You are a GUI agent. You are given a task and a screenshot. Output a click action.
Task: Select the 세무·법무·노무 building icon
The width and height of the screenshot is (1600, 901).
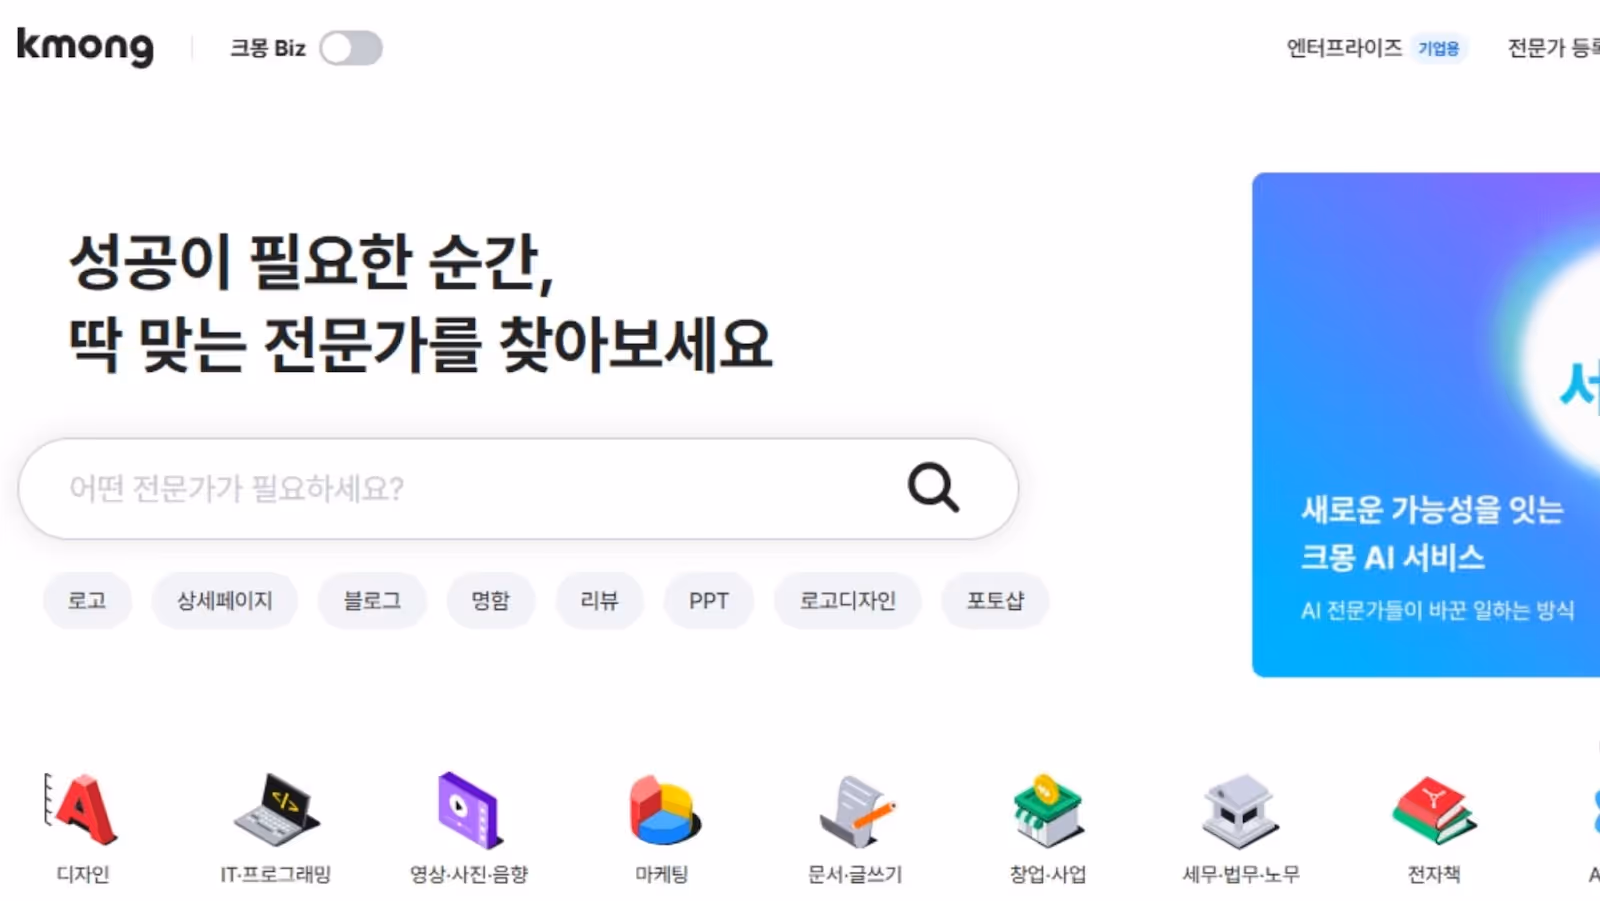click(1240, 810)
